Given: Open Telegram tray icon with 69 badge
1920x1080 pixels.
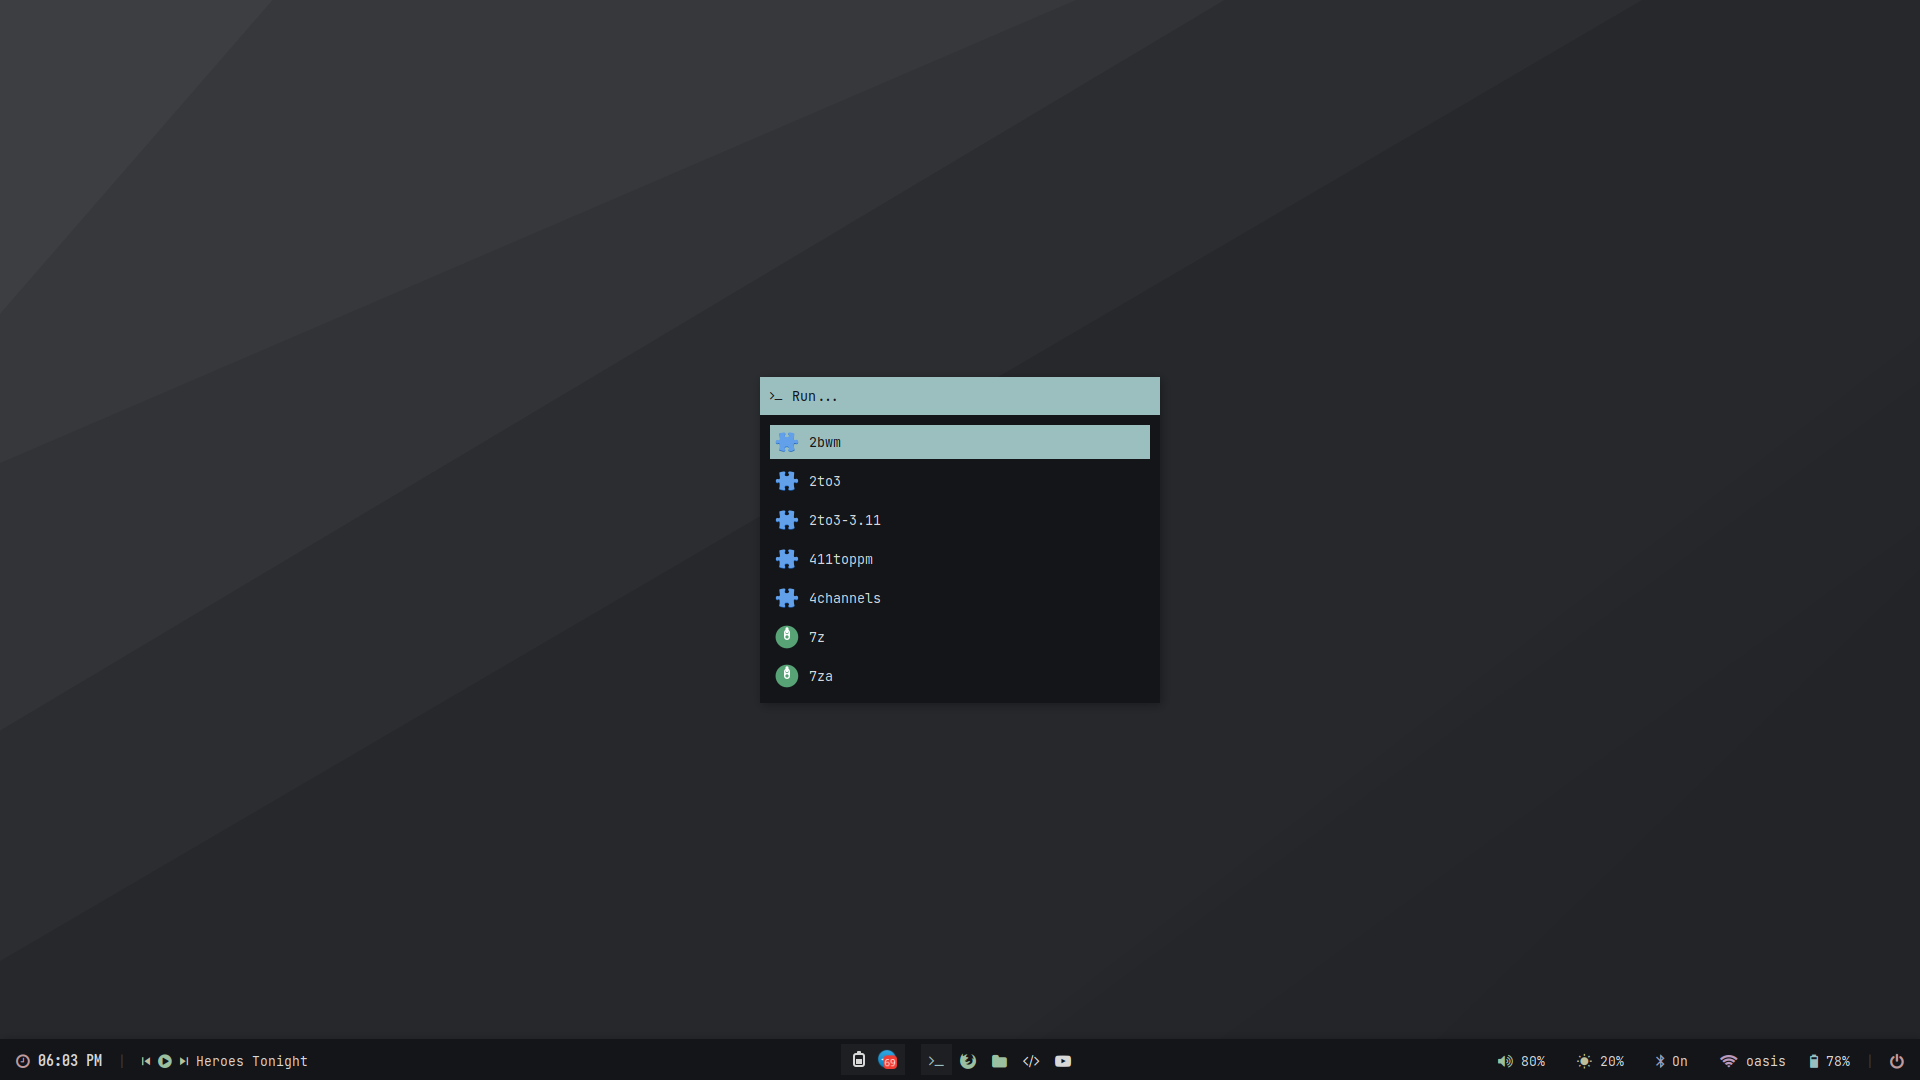Looking at the screenshot, I should point(887,1060).
